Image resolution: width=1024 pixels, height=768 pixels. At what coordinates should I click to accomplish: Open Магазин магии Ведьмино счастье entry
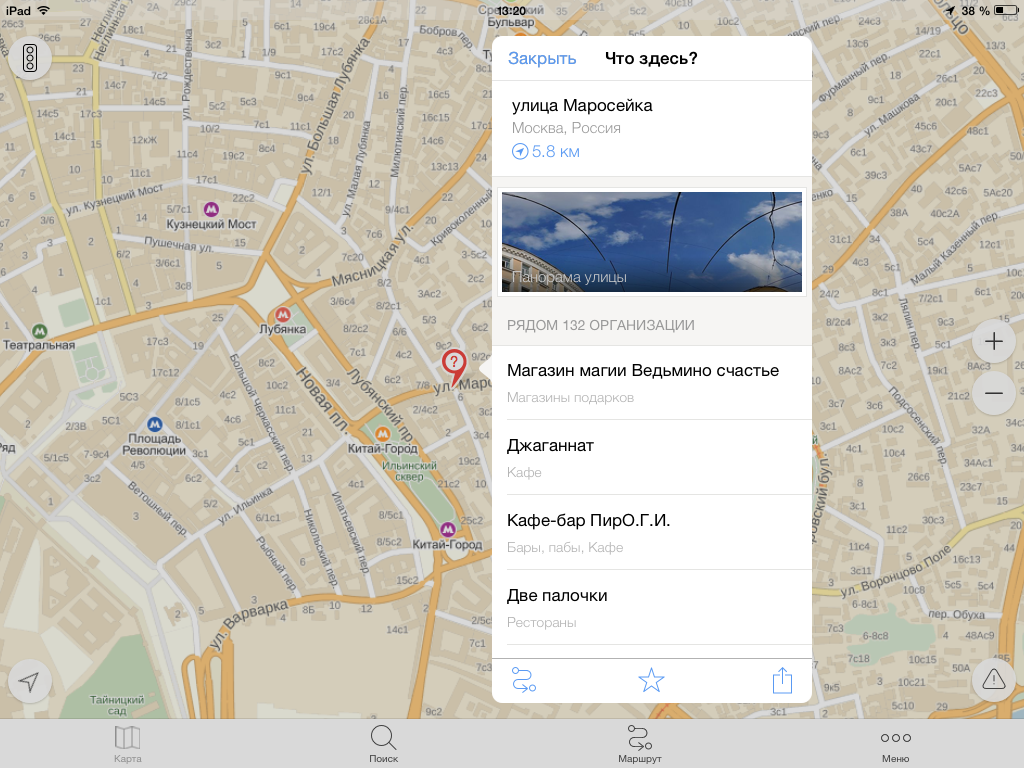click(652, 383)
